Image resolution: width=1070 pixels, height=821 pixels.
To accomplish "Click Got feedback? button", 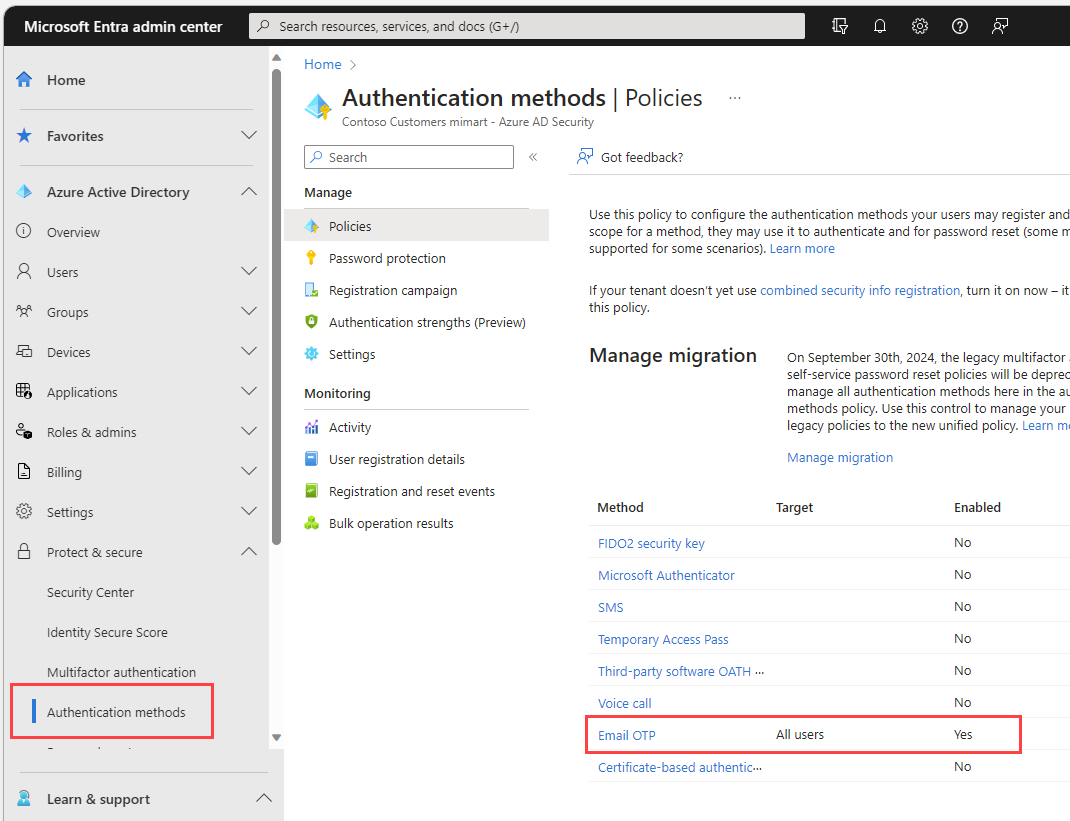I will click(x=630, y=157).
